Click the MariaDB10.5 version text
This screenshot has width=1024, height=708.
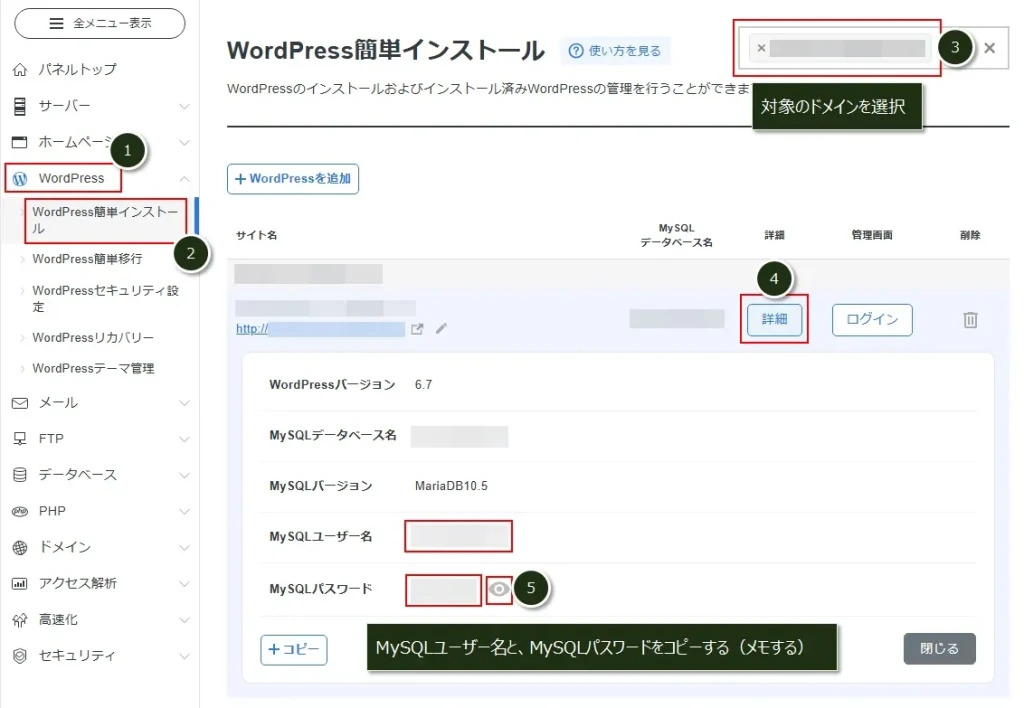(x=451, y=486)
